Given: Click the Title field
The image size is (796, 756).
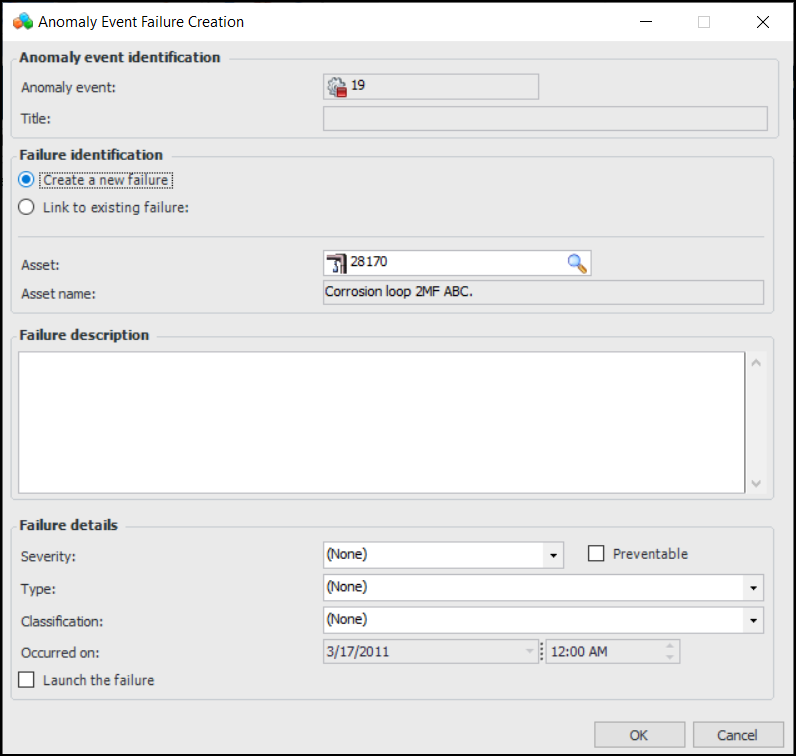Looking at the screenshot, I should [x=545, y=118].
